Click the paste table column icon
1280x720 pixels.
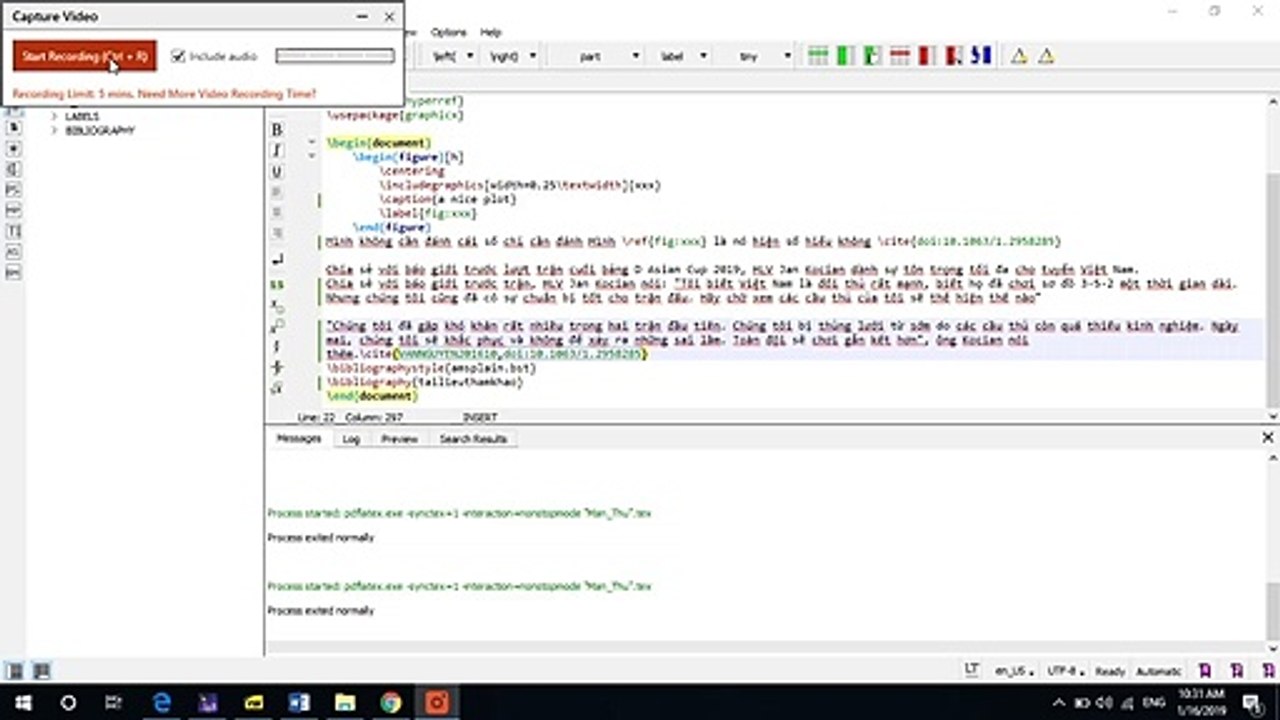coord(872,56)
